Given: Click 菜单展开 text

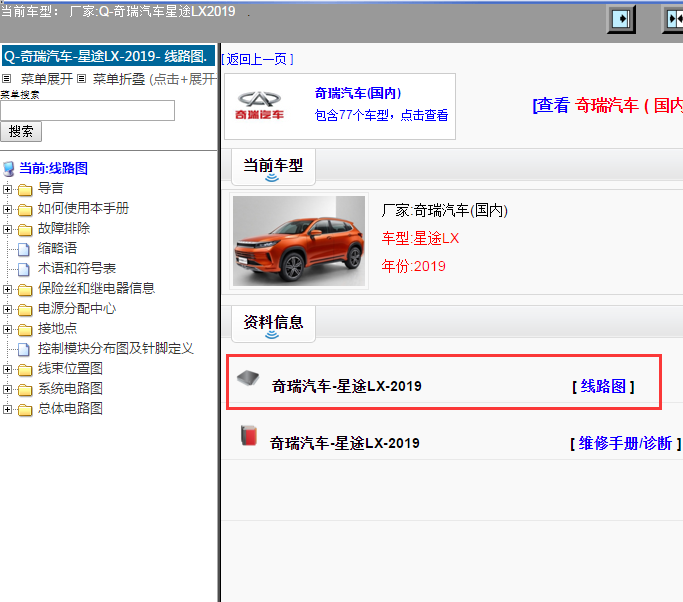Looking at the screenshot, I should tap(47, 79).
